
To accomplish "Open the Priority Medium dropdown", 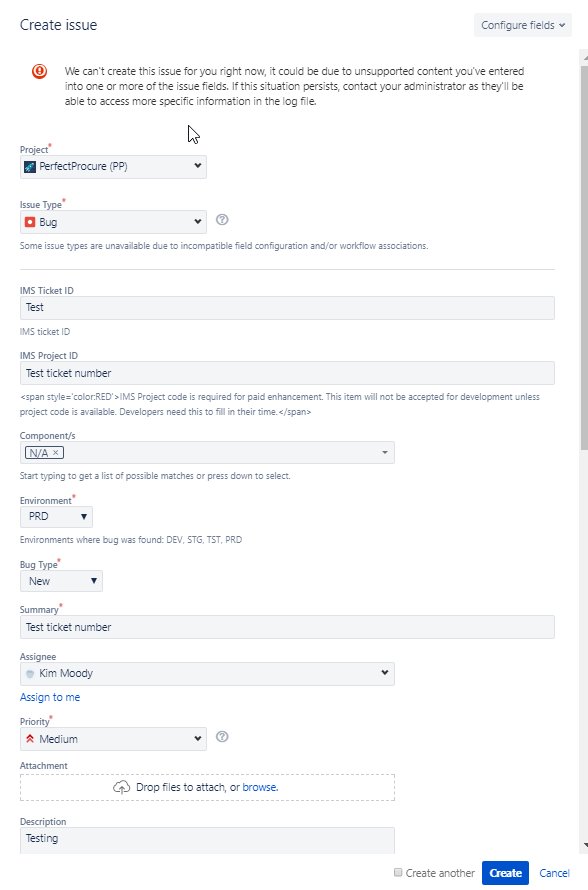I will pyautogui.click(x=114, y=739).
